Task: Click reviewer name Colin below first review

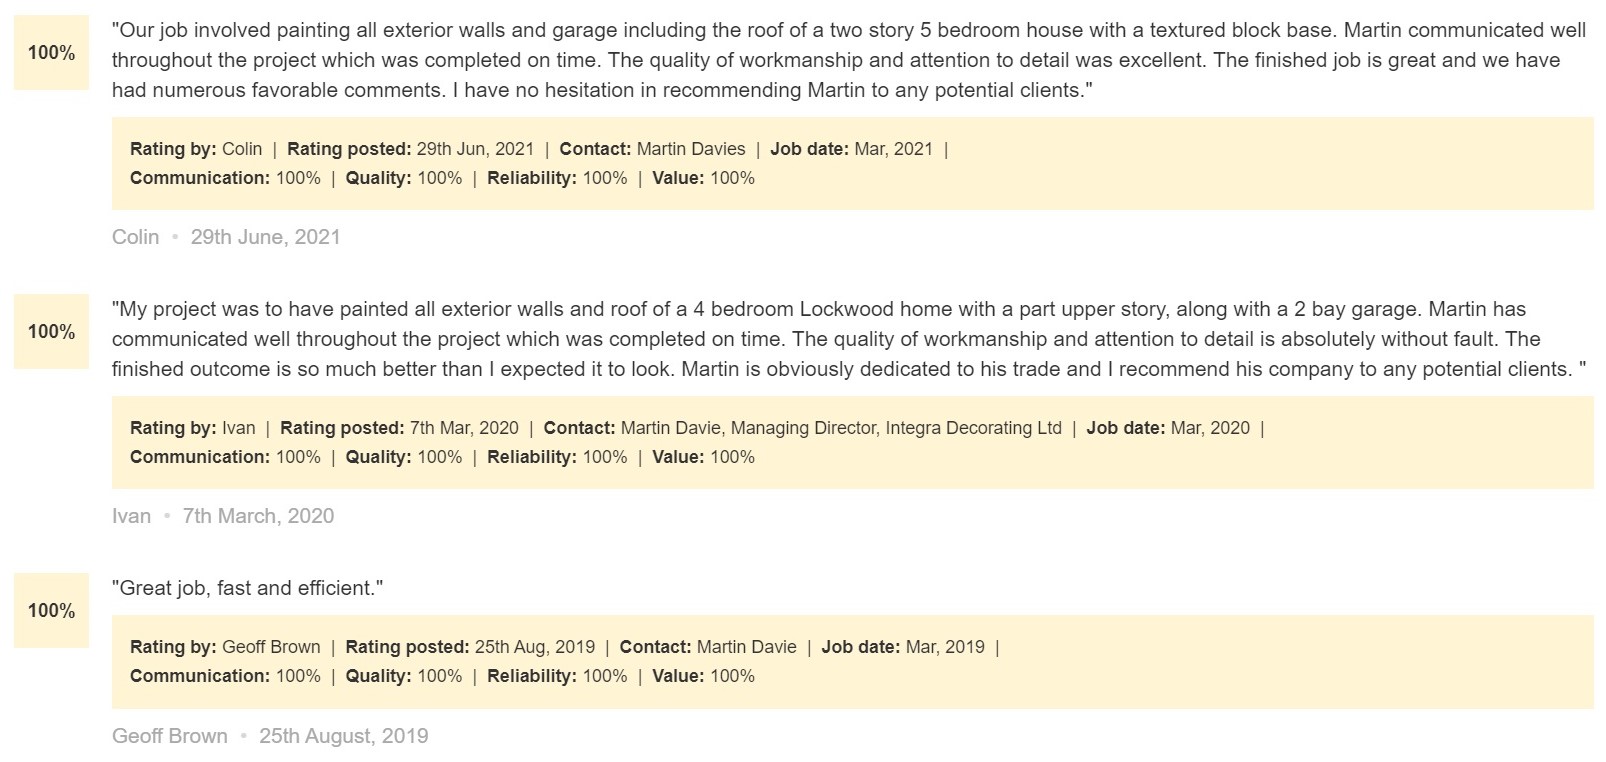Action: [136, 237]
